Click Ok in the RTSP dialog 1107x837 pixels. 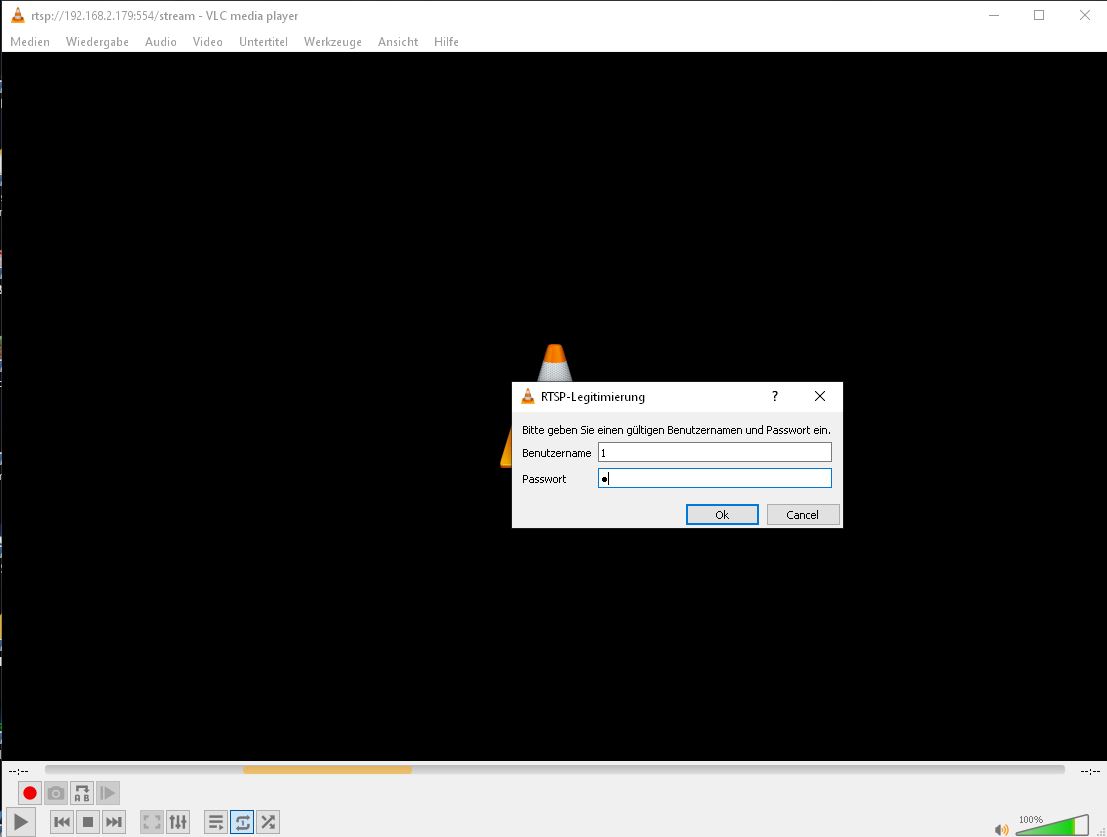722,515
